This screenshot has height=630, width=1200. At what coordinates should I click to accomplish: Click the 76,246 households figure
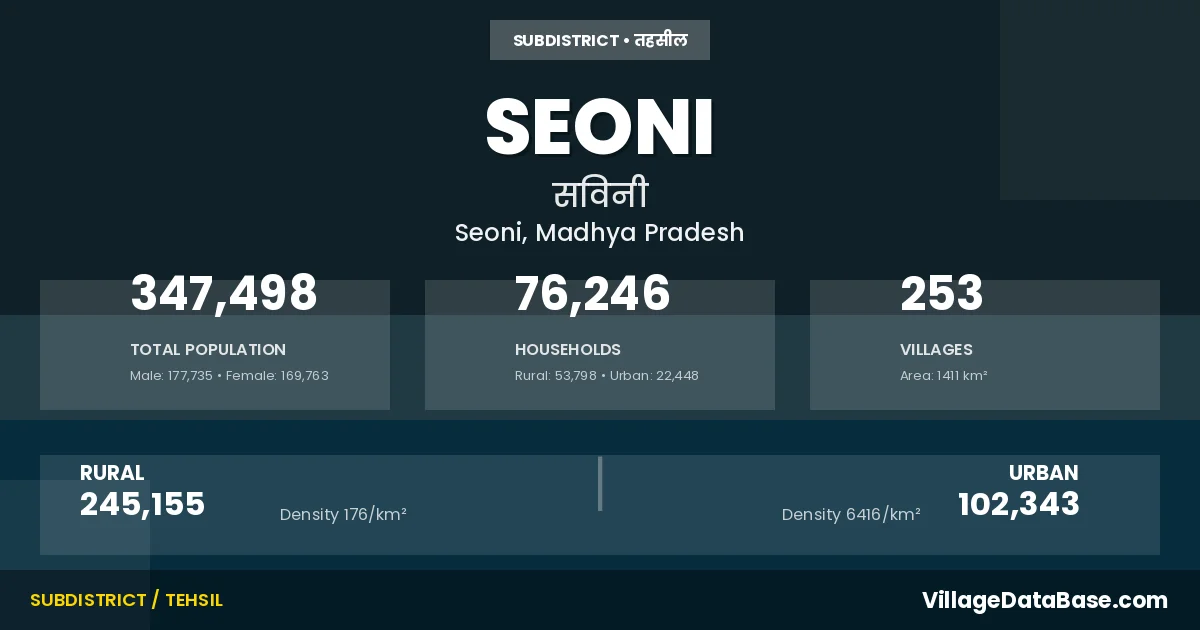[593, 294]
